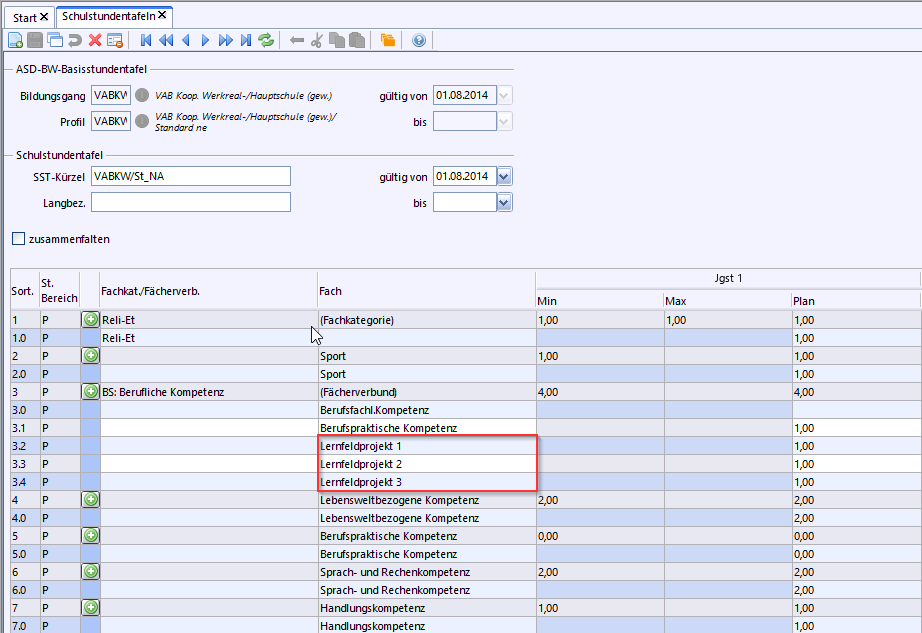The width and height of the screenshot is (922, 633).
Task: Switch to the Start tab
Action: (x=25, y=17)
